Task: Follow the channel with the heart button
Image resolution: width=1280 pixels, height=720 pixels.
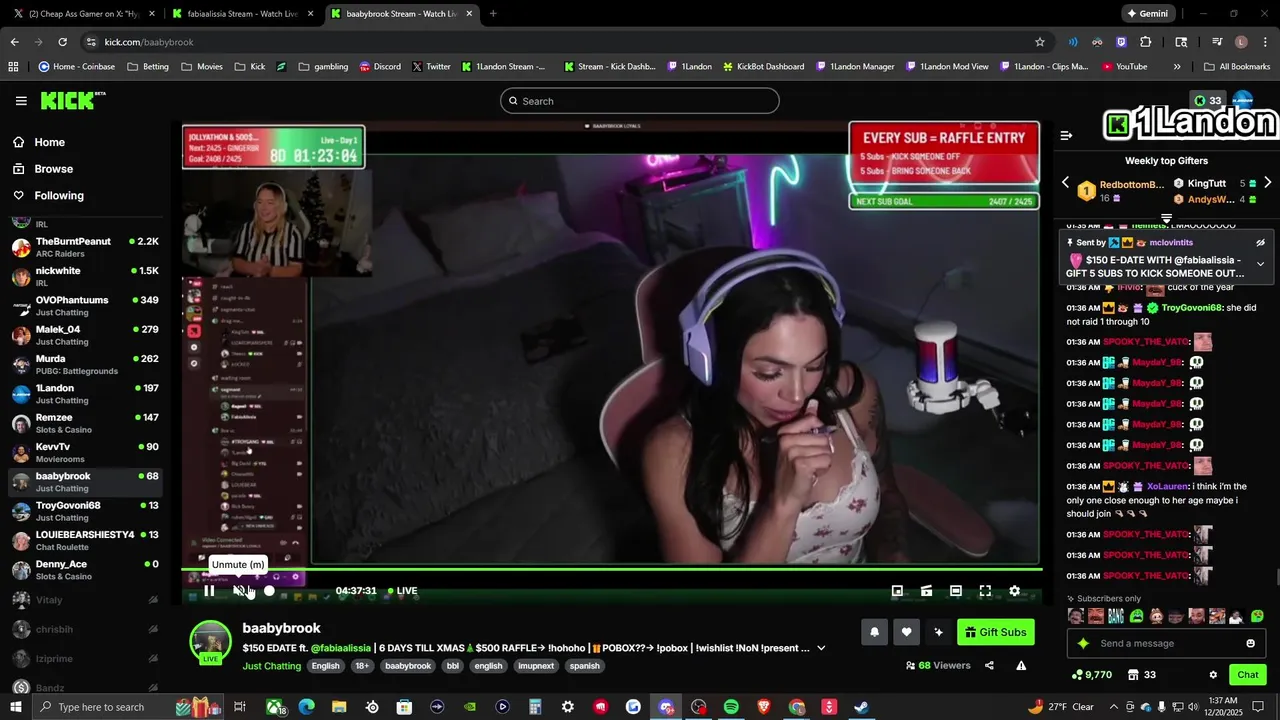Action: point(906,632)
